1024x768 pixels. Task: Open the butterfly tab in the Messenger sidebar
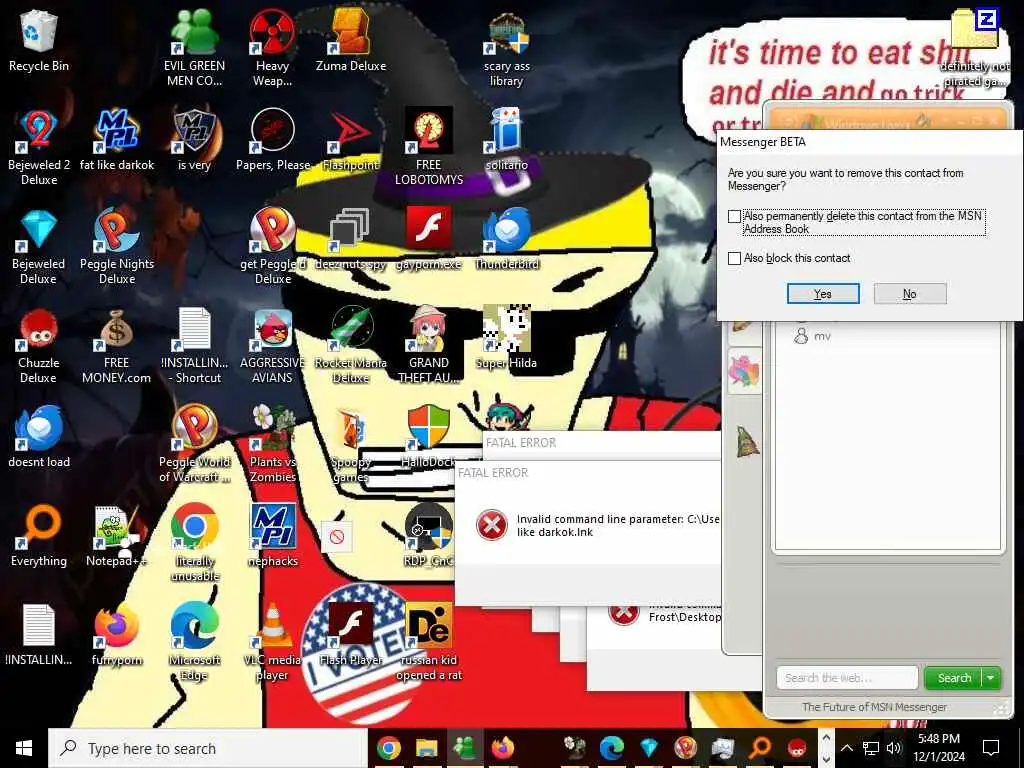pyautogui.click(x=744, y=370)
